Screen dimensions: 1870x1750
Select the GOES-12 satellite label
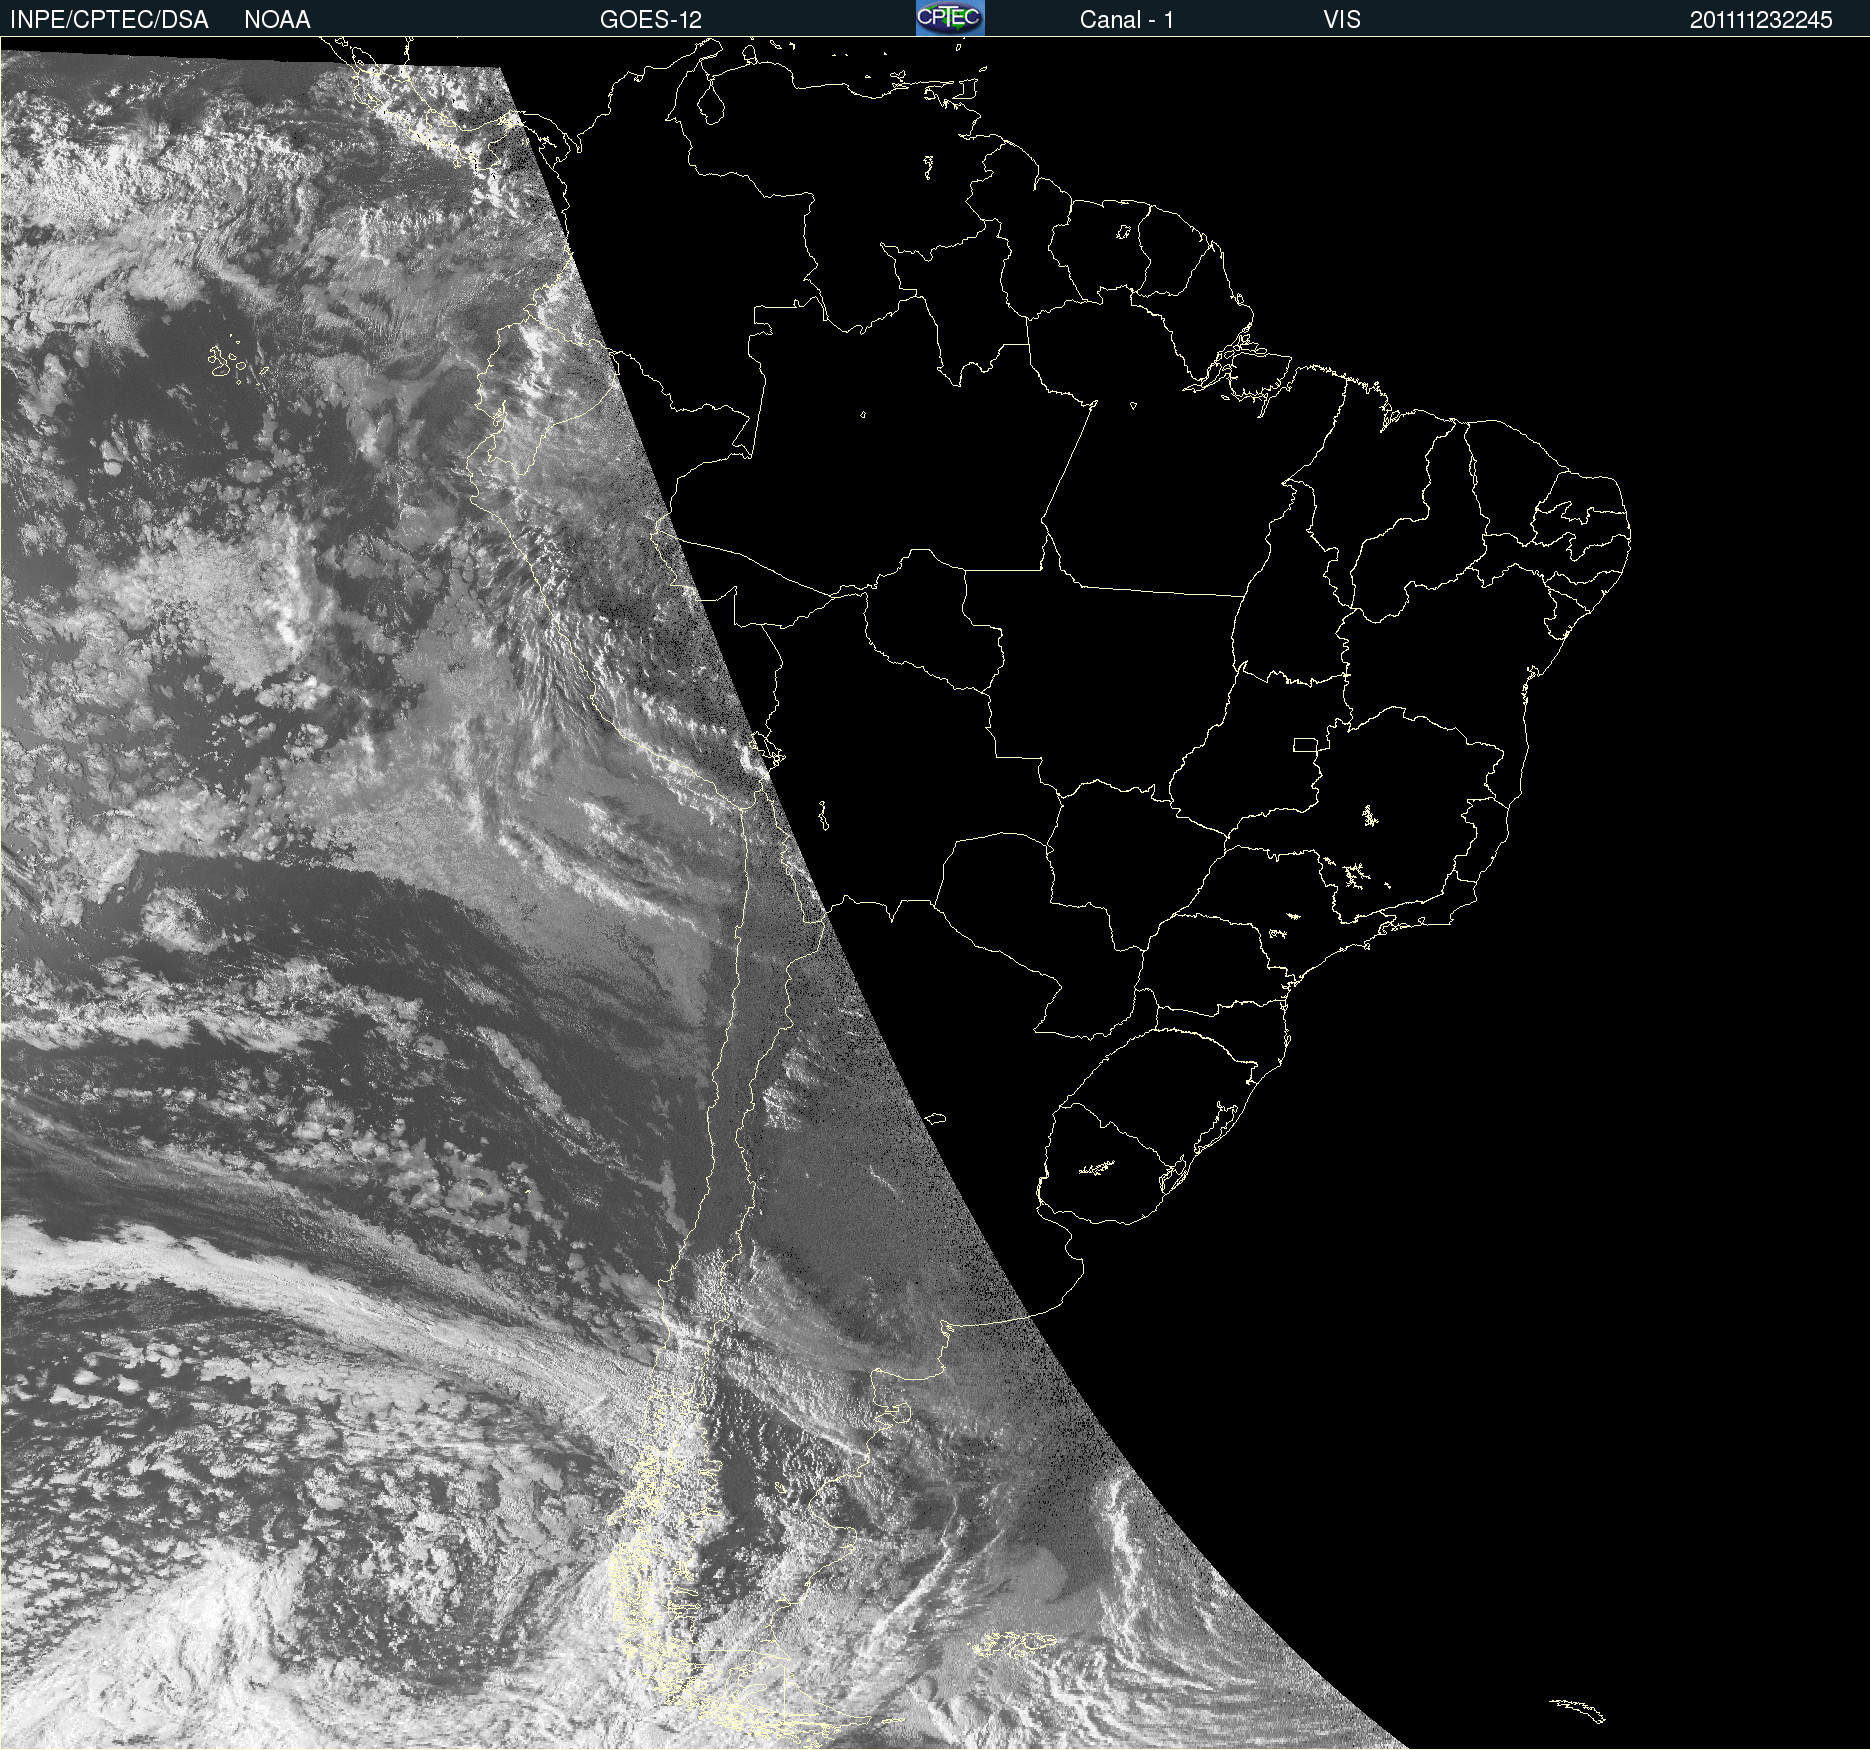[x=651, y=20]
